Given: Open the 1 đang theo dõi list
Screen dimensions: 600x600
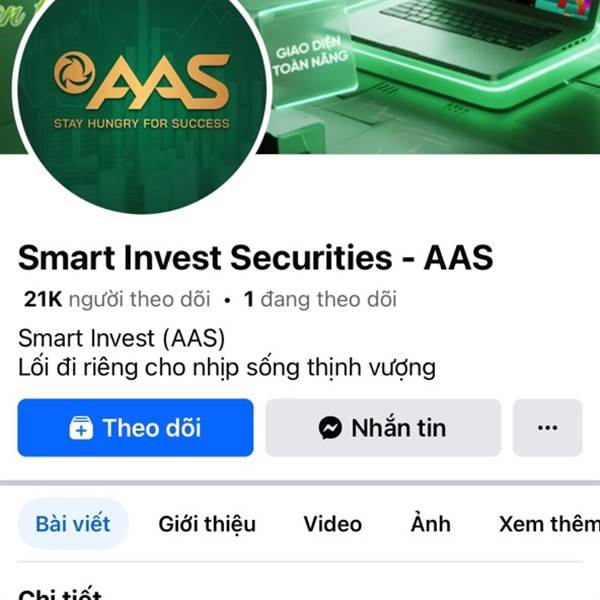Looking at the screenshot, I should tap(320, 299).
